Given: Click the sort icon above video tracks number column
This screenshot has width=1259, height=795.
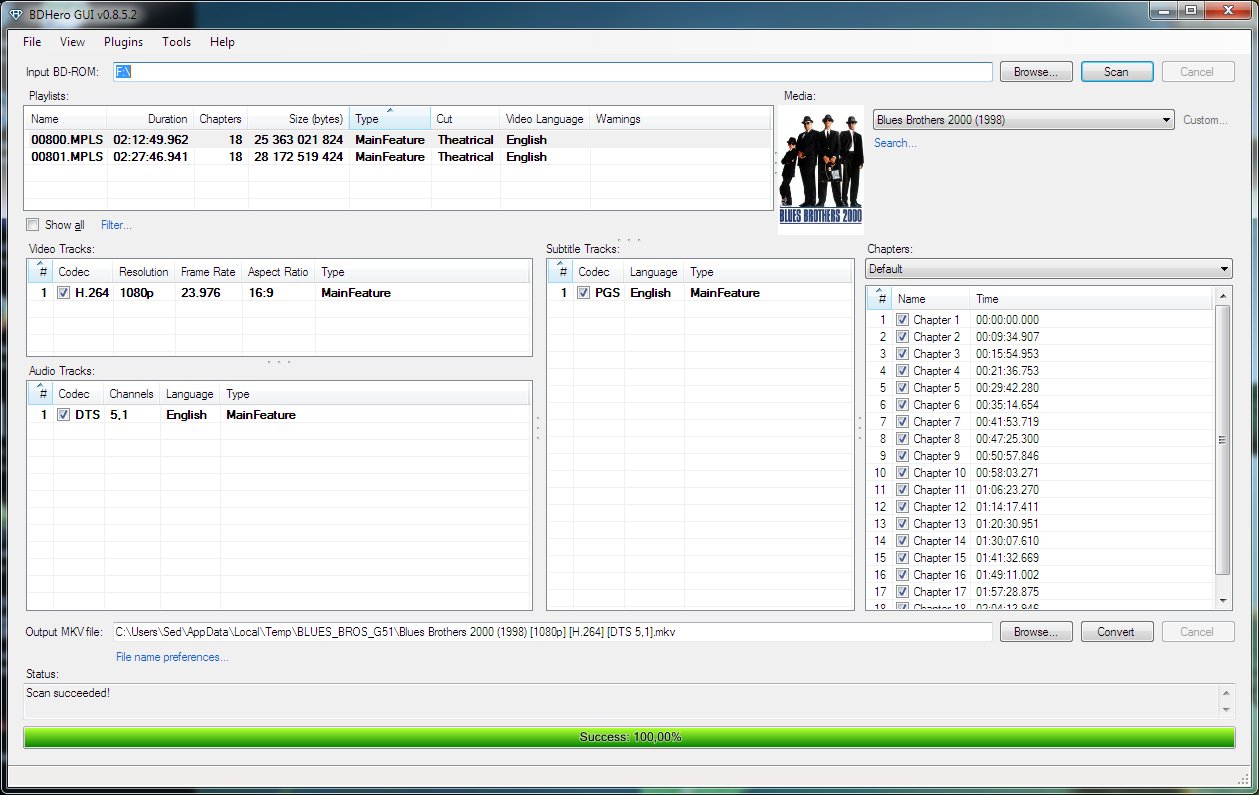Looking at the screenshot, I should [x=42, y=265].
